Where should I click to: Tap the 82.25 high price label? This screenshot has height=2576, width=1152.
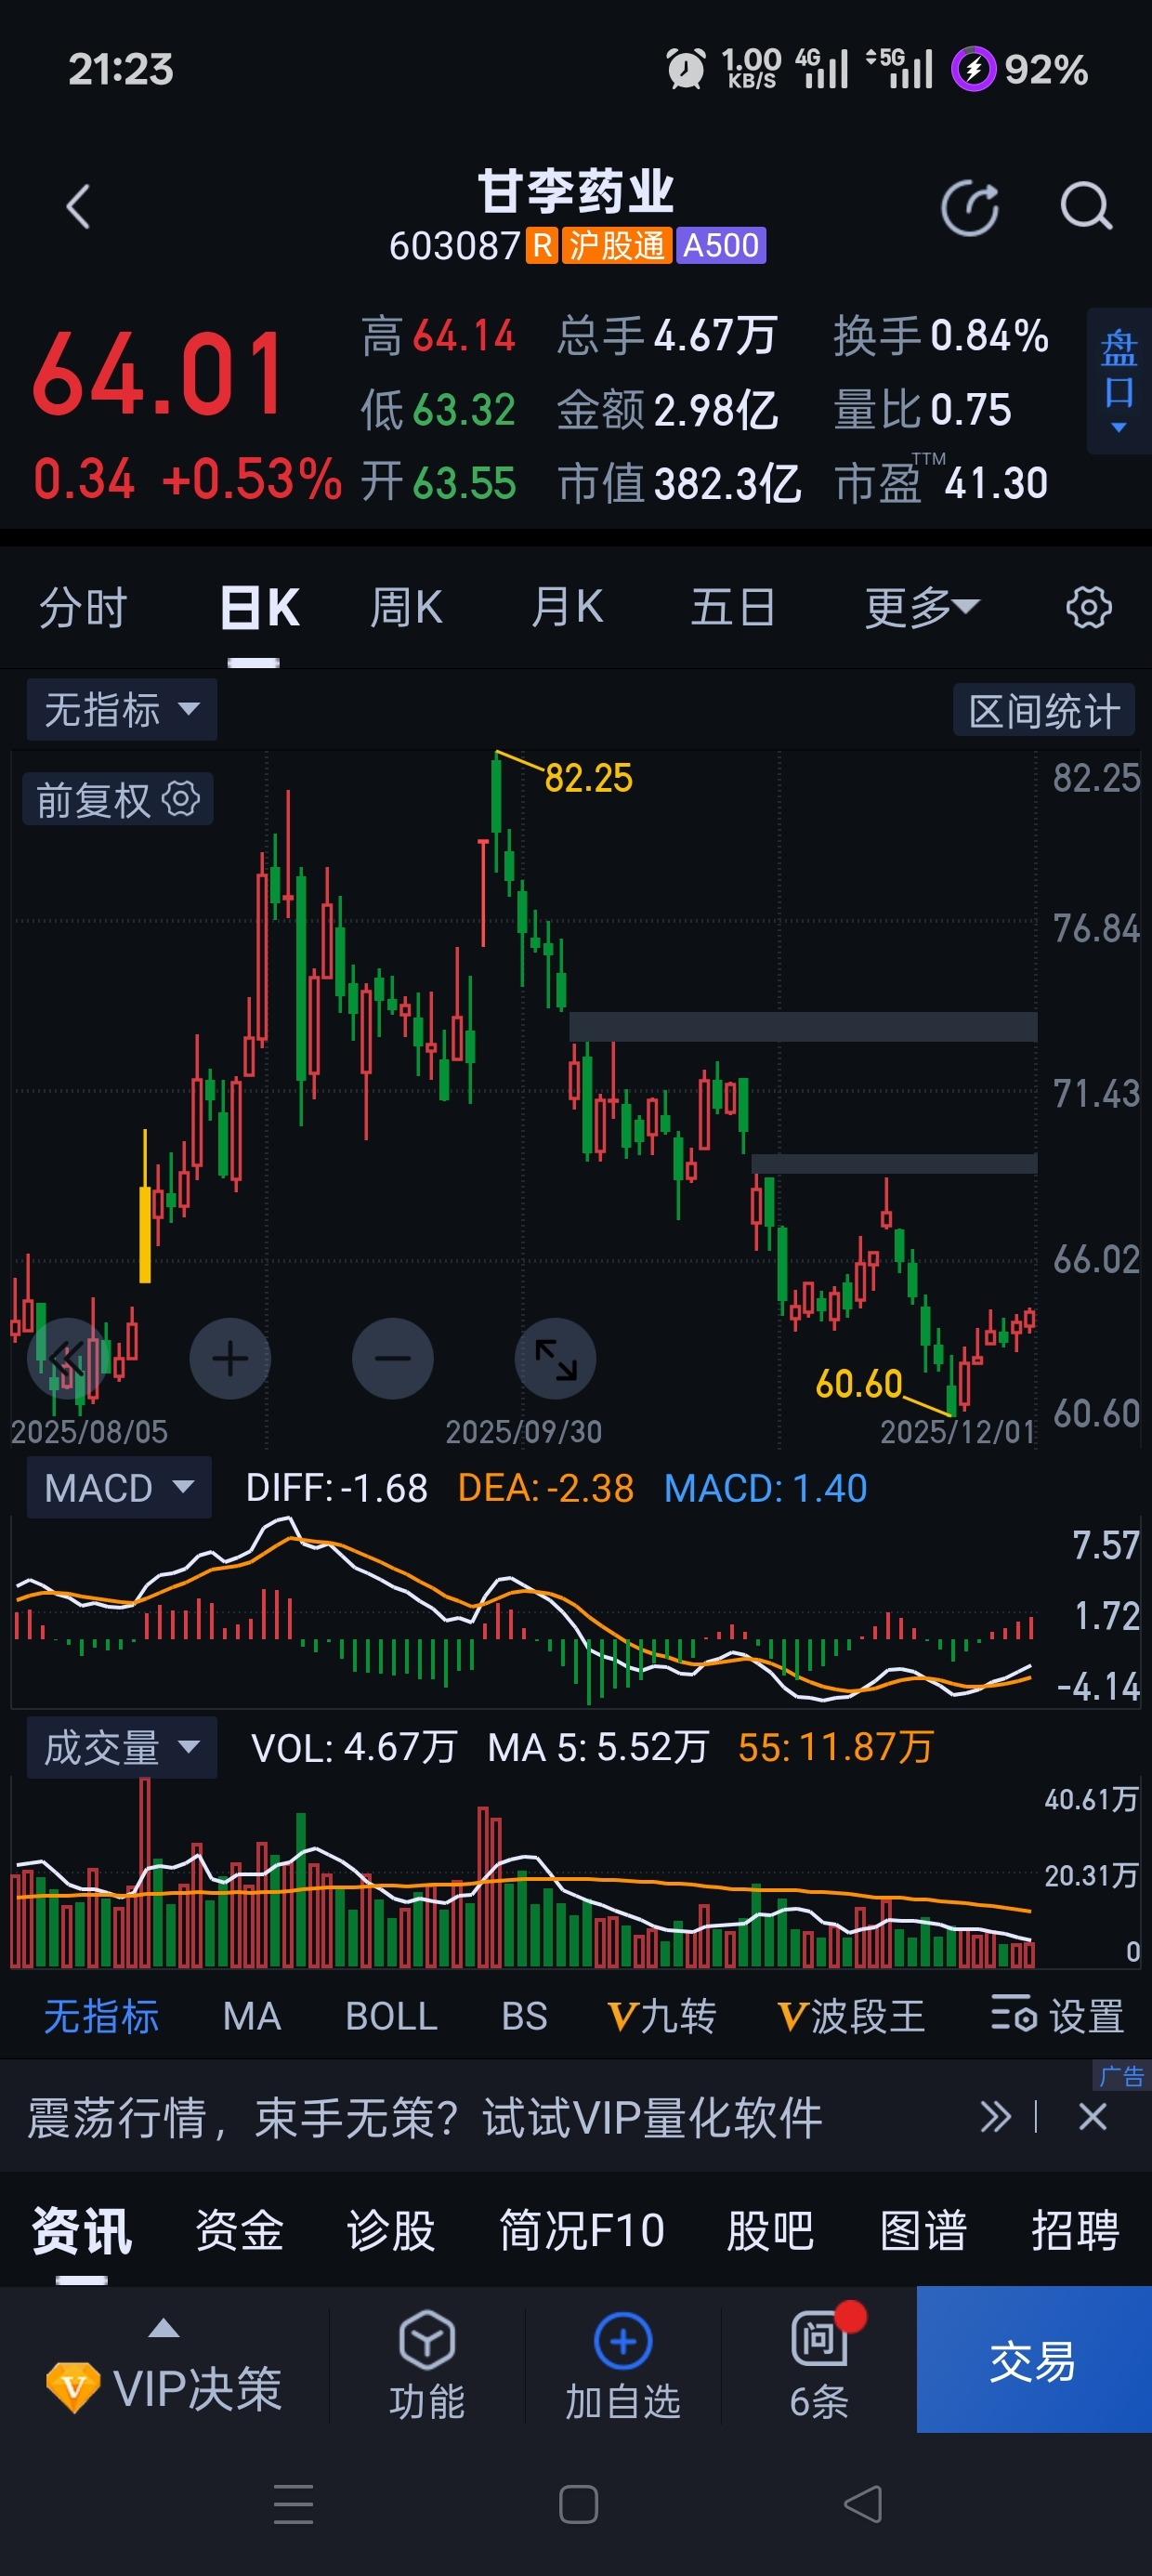[588, 778]
